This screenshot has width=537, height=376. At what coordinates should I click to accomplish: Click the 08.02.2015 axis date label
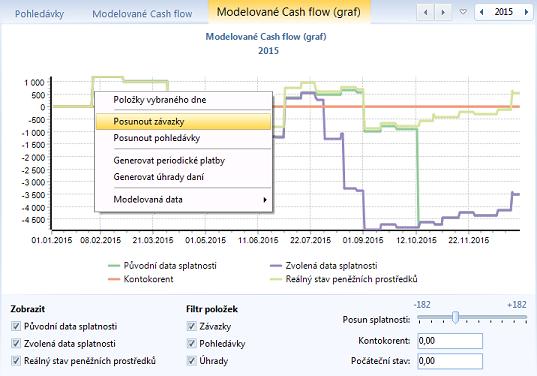click(100, 240)
